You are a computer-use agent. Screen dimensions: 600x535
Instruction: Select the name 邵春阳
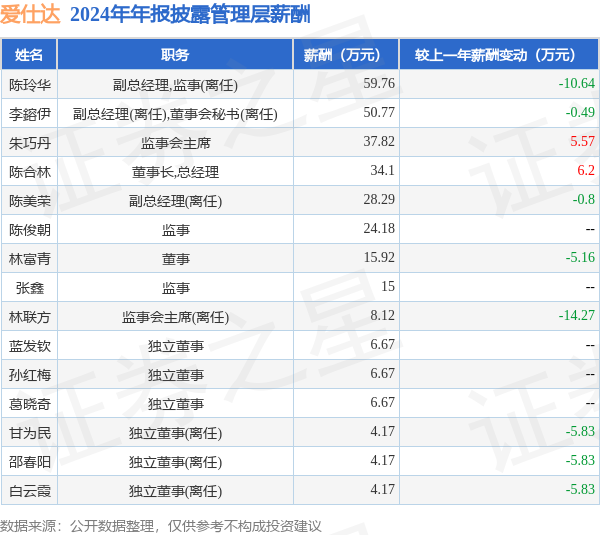click(29, 462)
